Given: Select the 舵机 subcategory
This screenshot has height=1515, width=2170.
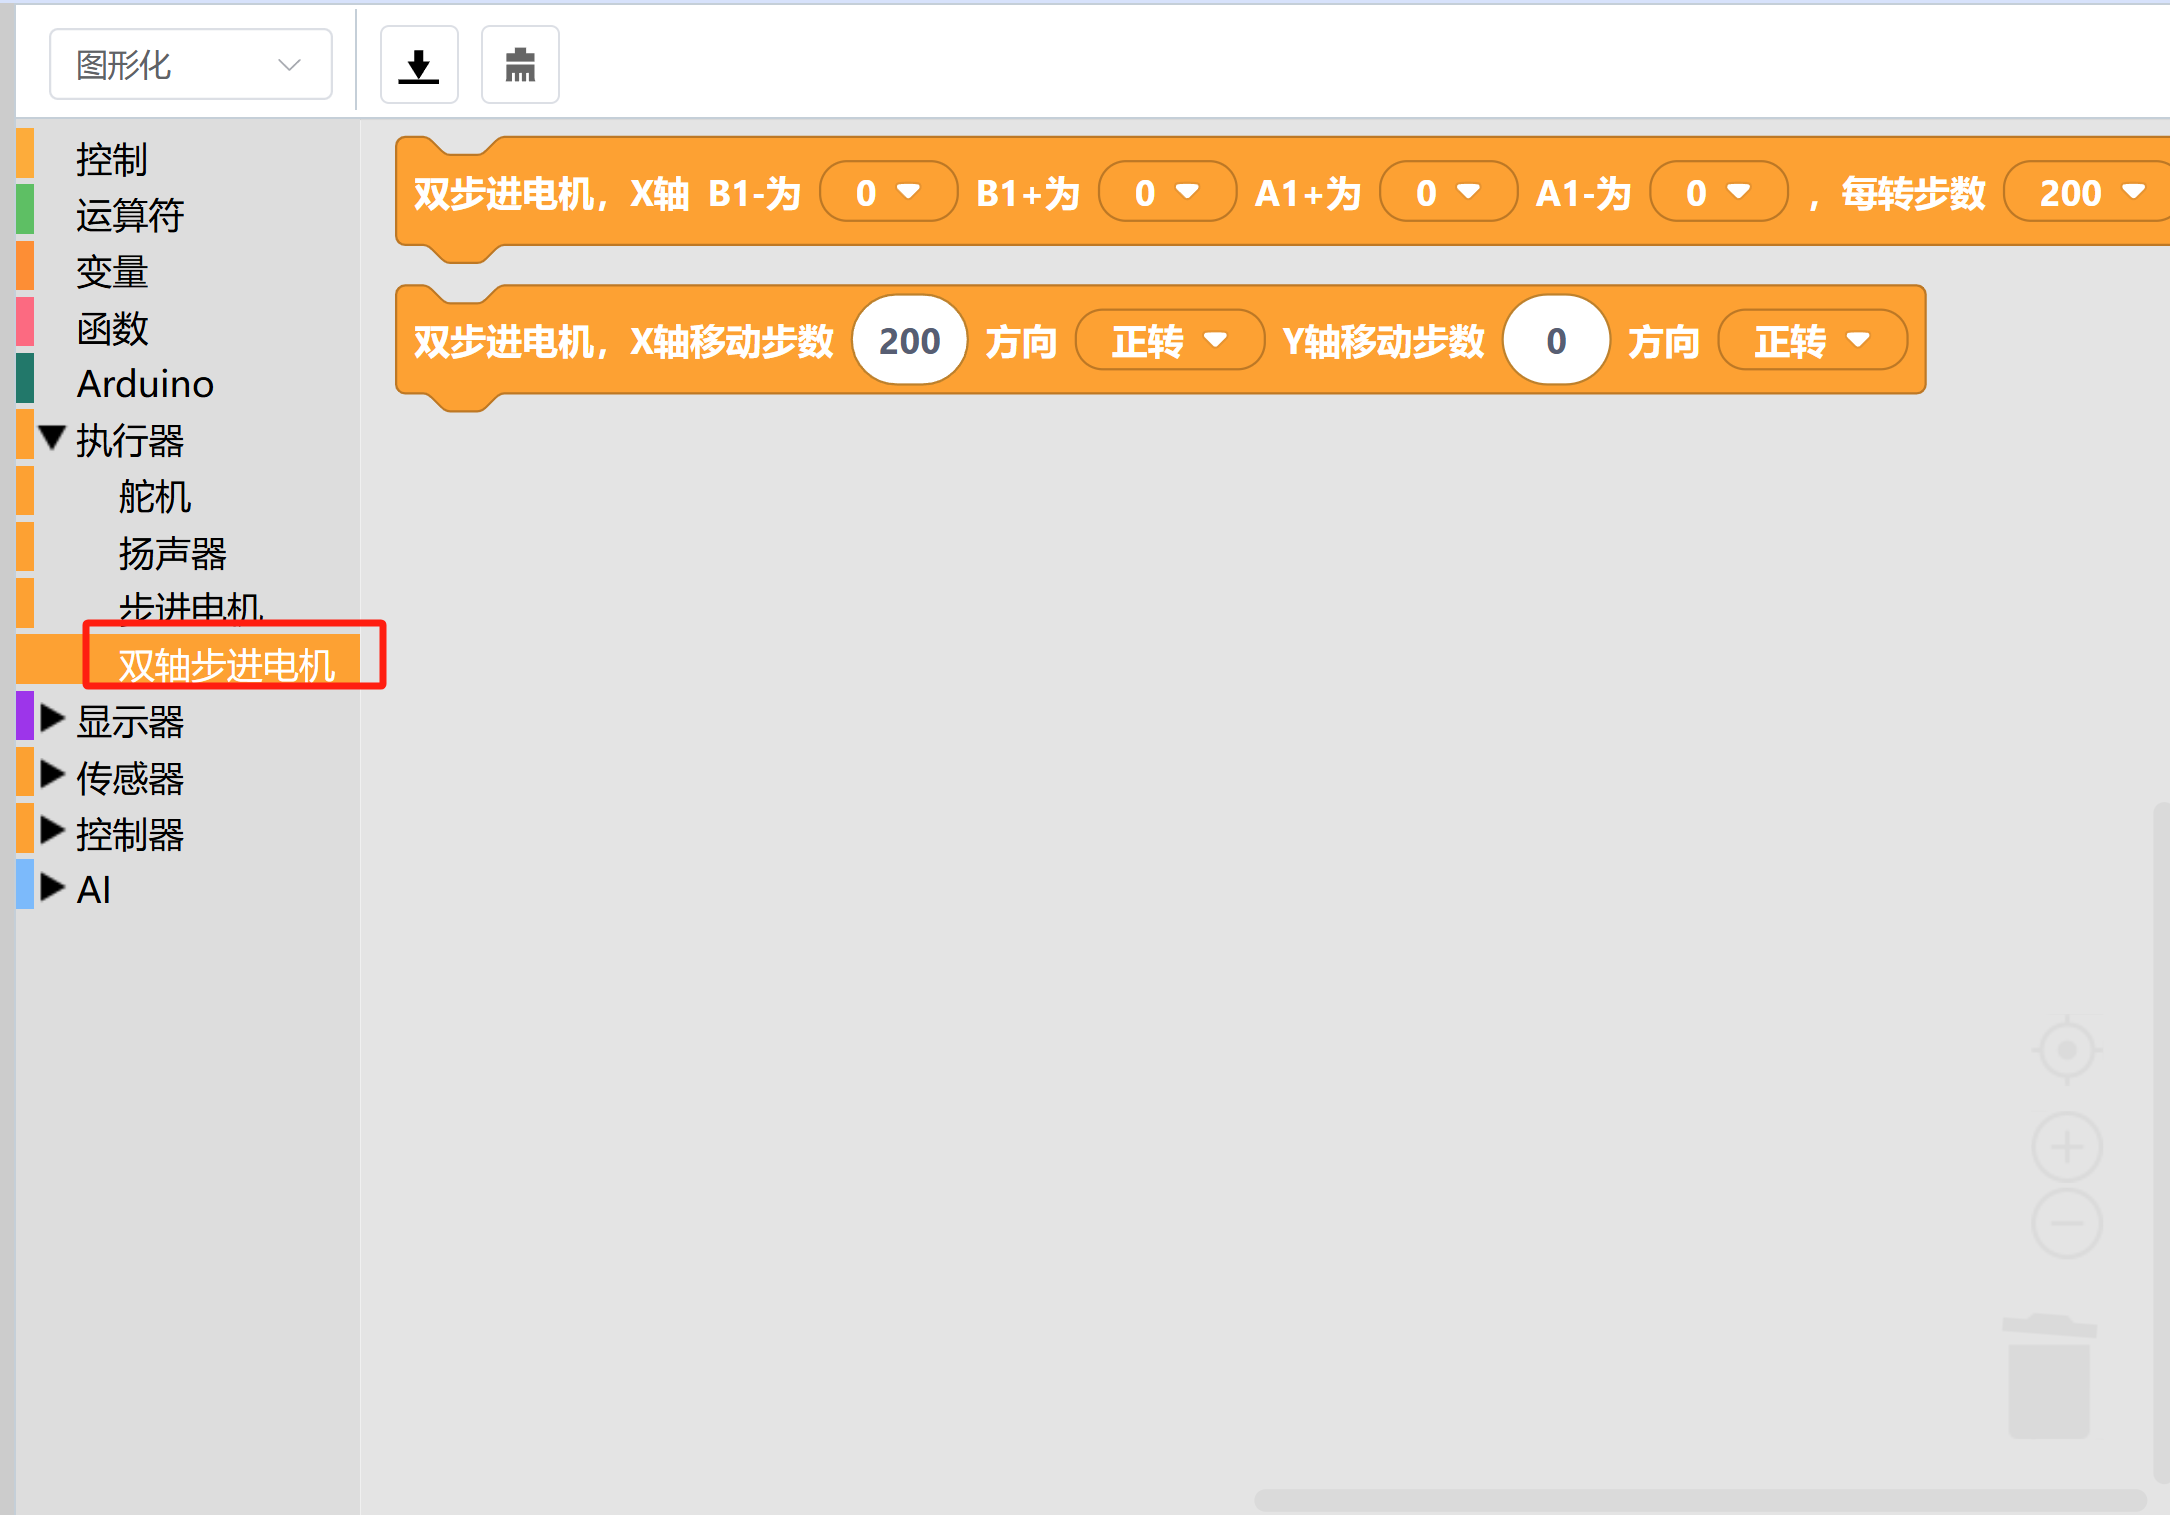Looking at the screenshot, I should coord(154,496).
